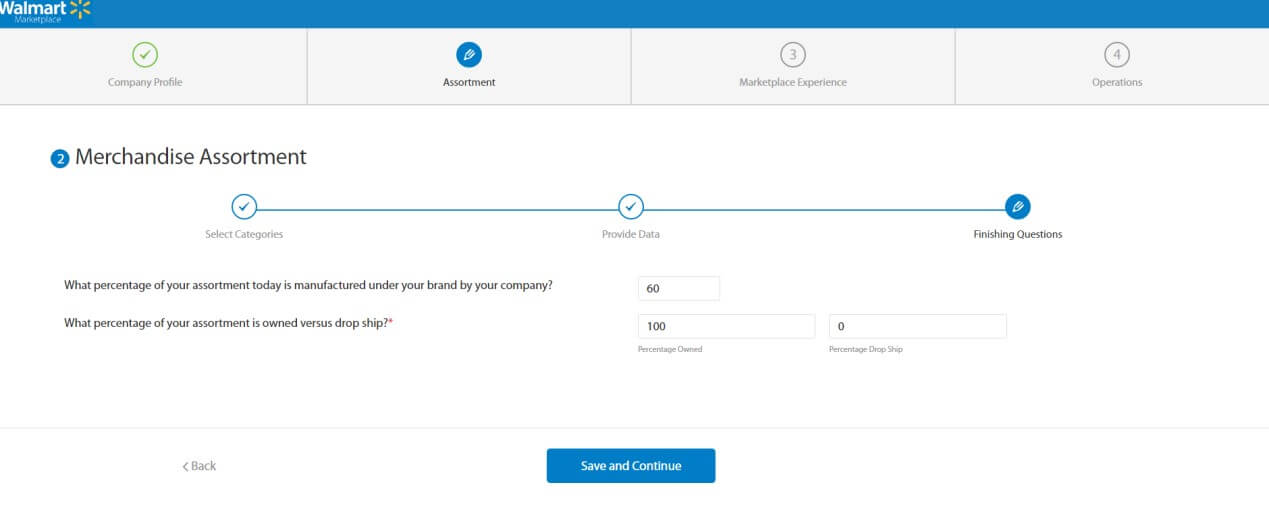The width and height of the screenshot is (1269, 510).
Task: Click the step 3 circle icon
Action: click(x=793, y=54)
